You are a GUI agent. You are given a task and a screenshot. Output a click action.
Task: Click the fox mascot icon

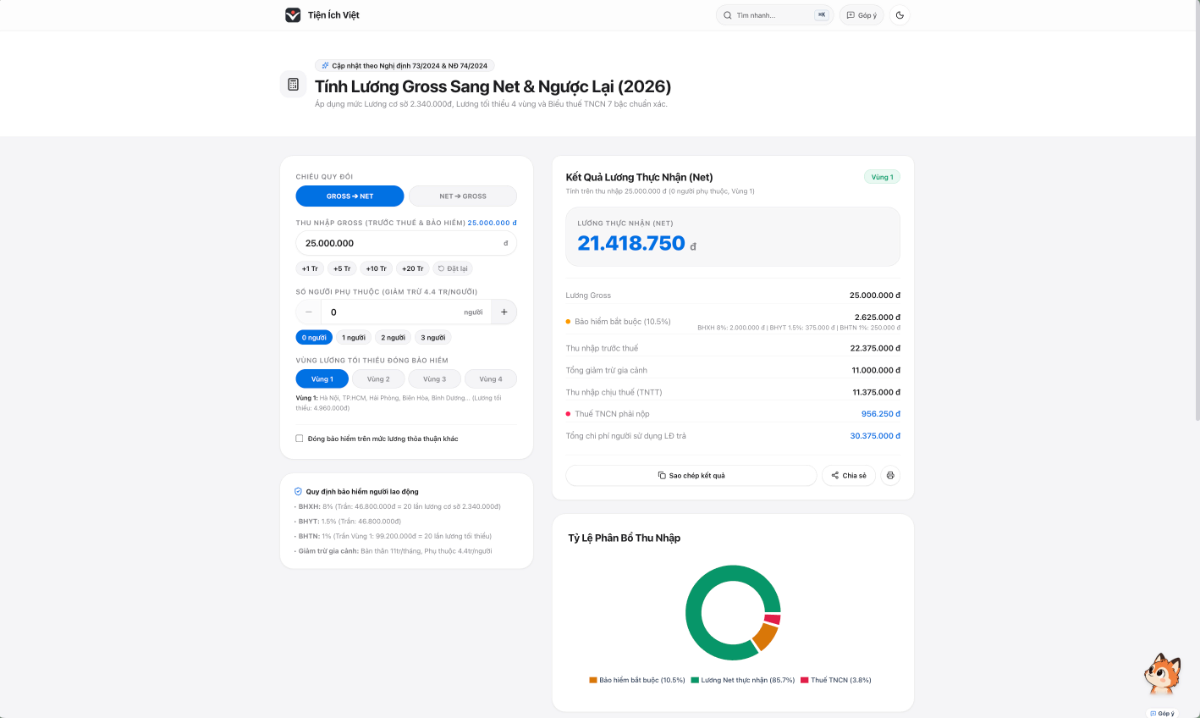[x=1165, y=675]
